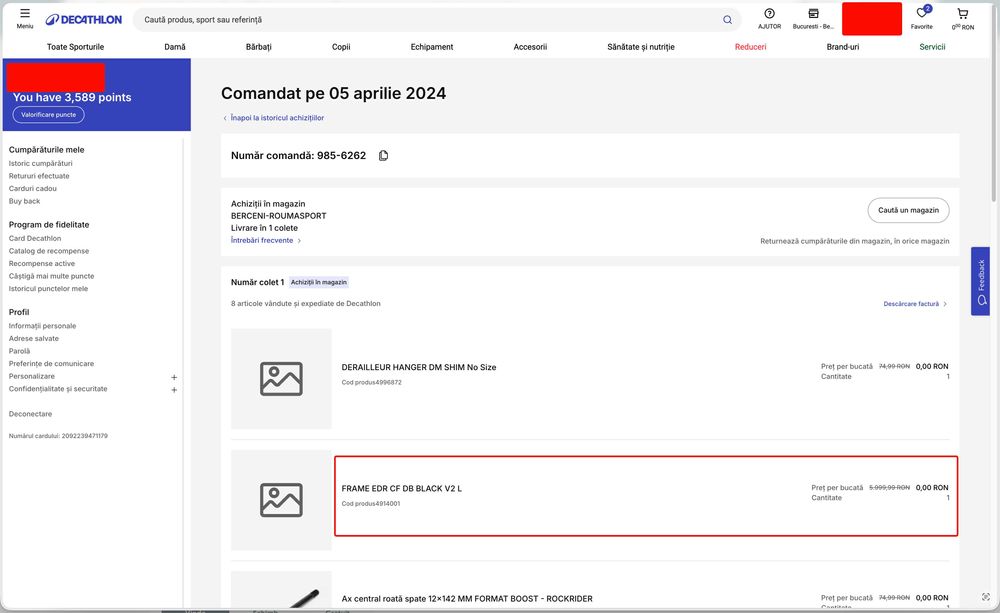Click the Feedback side tab
This screenshot has width=1000, height=613.
tap(980, 281)
